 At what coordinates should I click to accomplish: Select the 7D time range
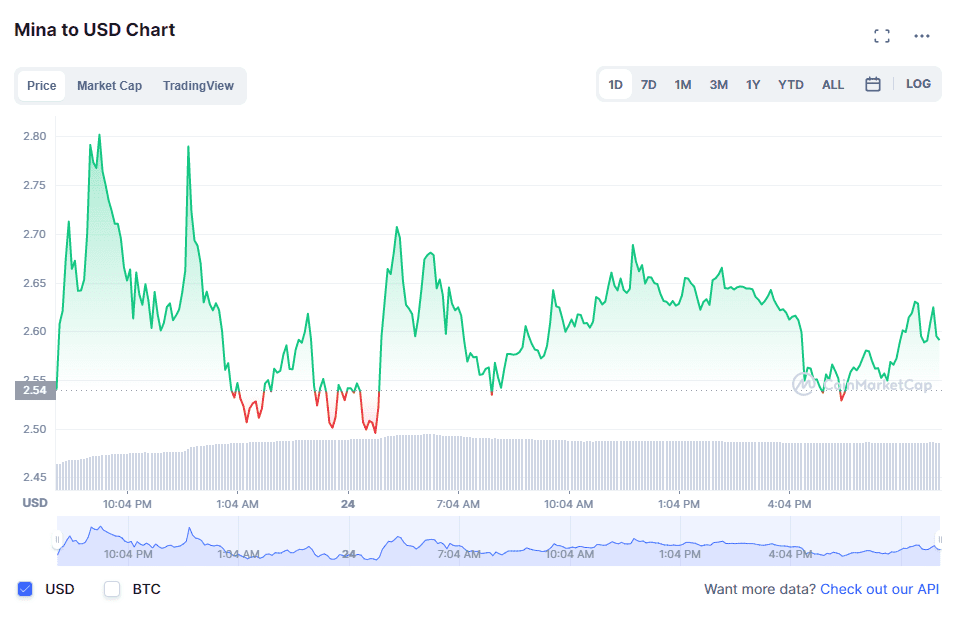pyautogui.click(x=648, y=84)
